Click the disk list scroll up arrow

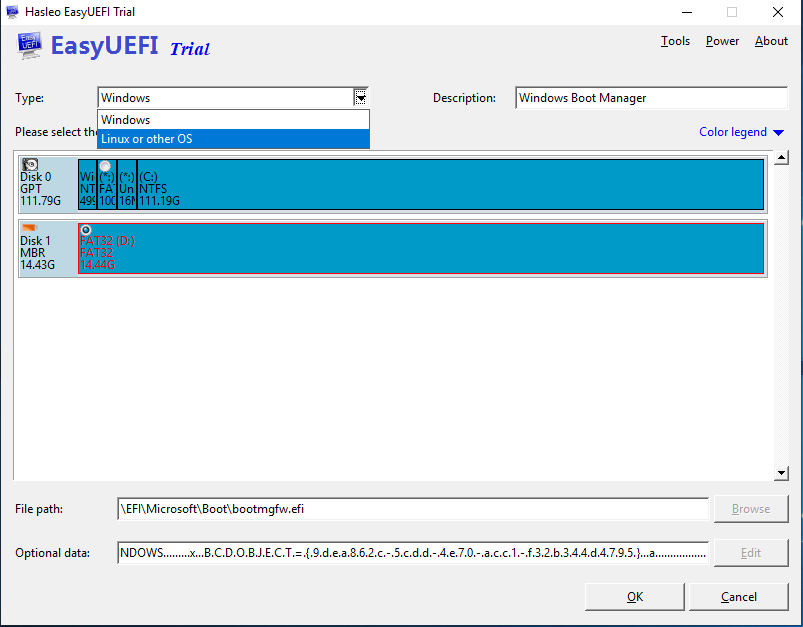click(x=781, y=158)
